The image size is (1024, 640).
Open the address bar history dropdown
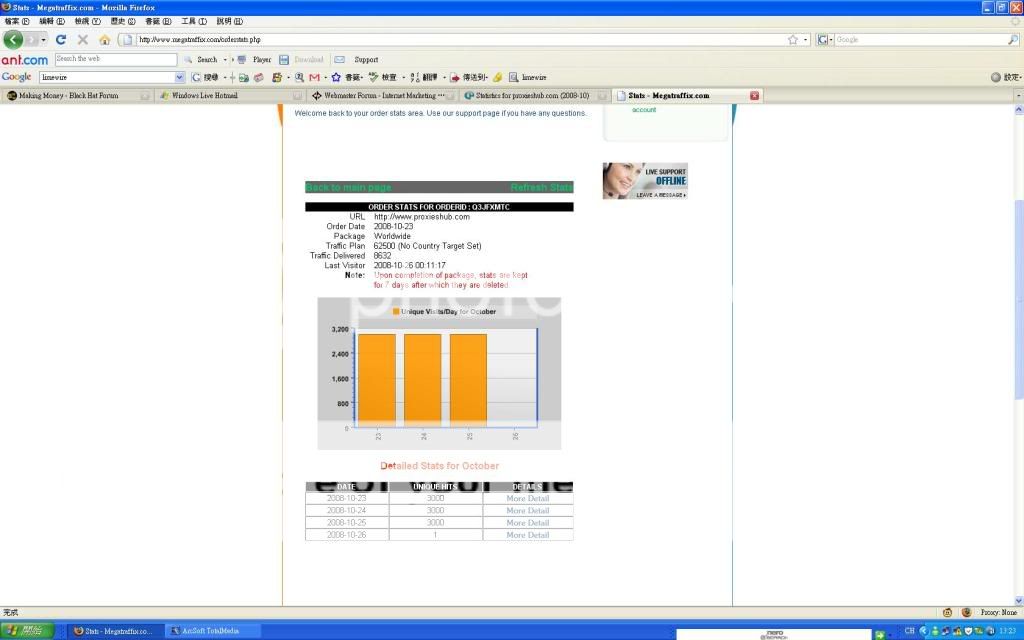coord(805,39)
